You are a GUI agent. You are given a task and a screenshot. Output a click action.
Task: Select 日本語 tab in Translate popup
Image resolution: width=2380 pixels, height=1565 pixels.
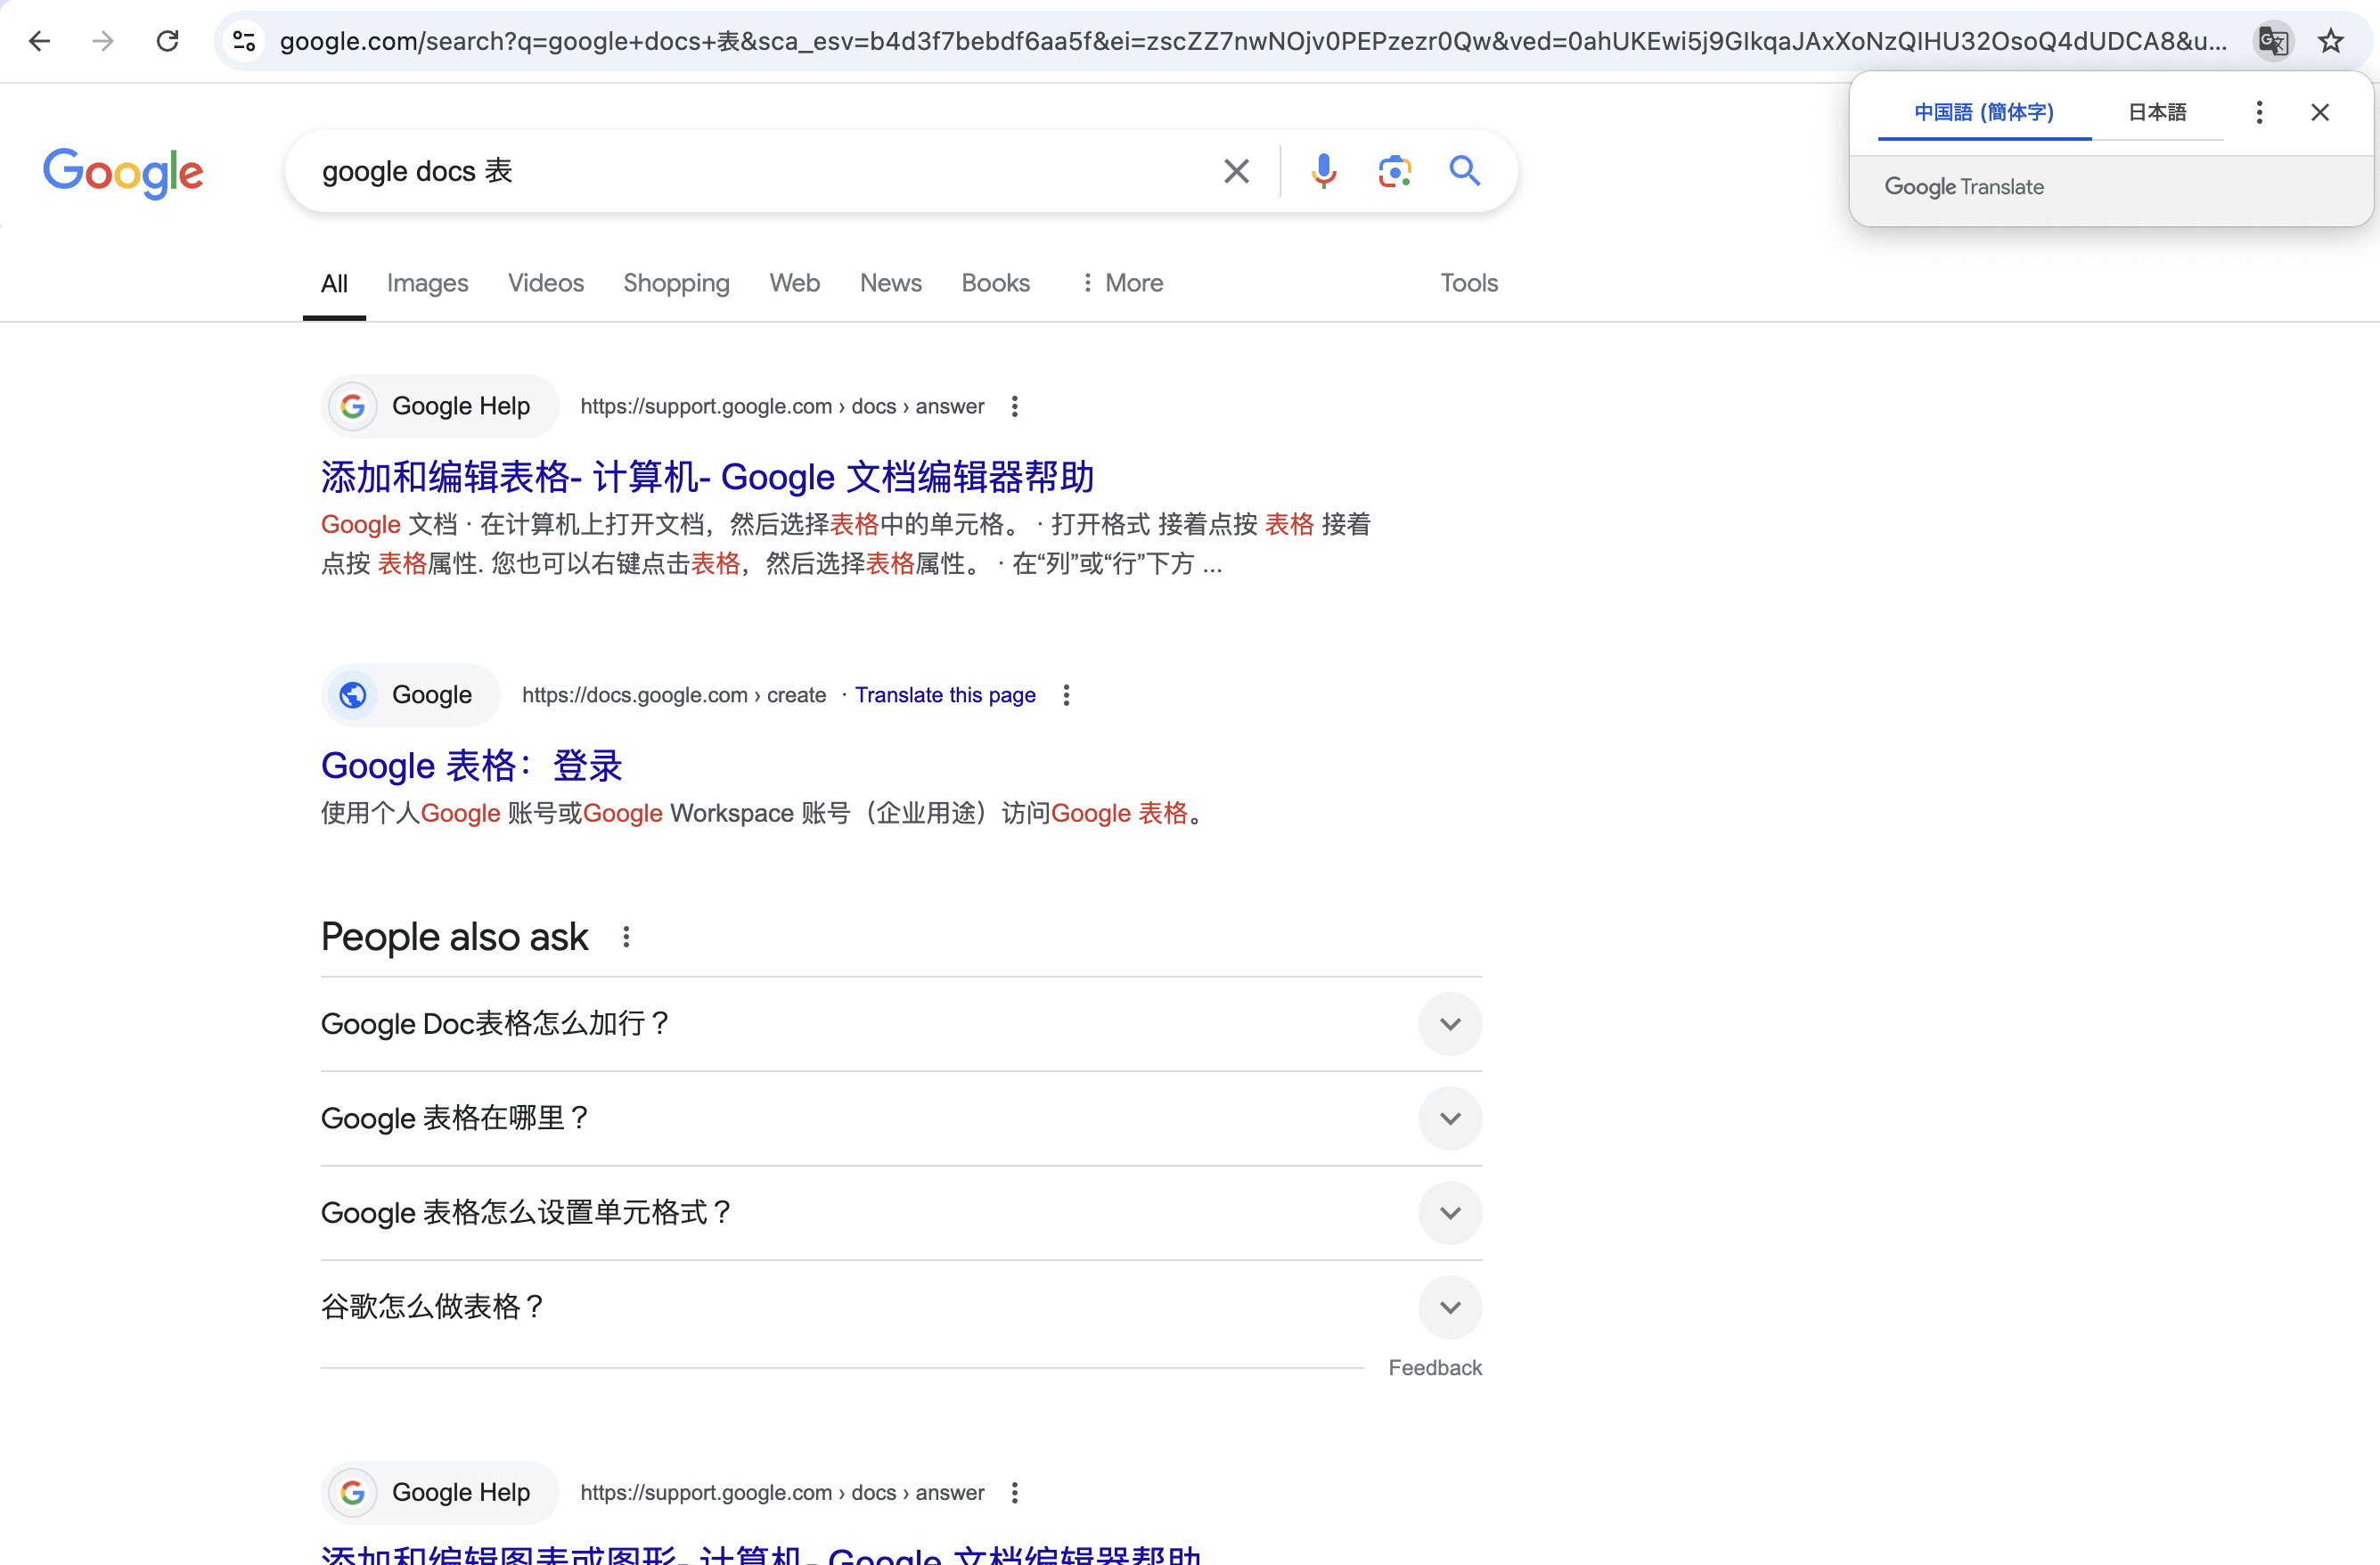[2156, 112]
